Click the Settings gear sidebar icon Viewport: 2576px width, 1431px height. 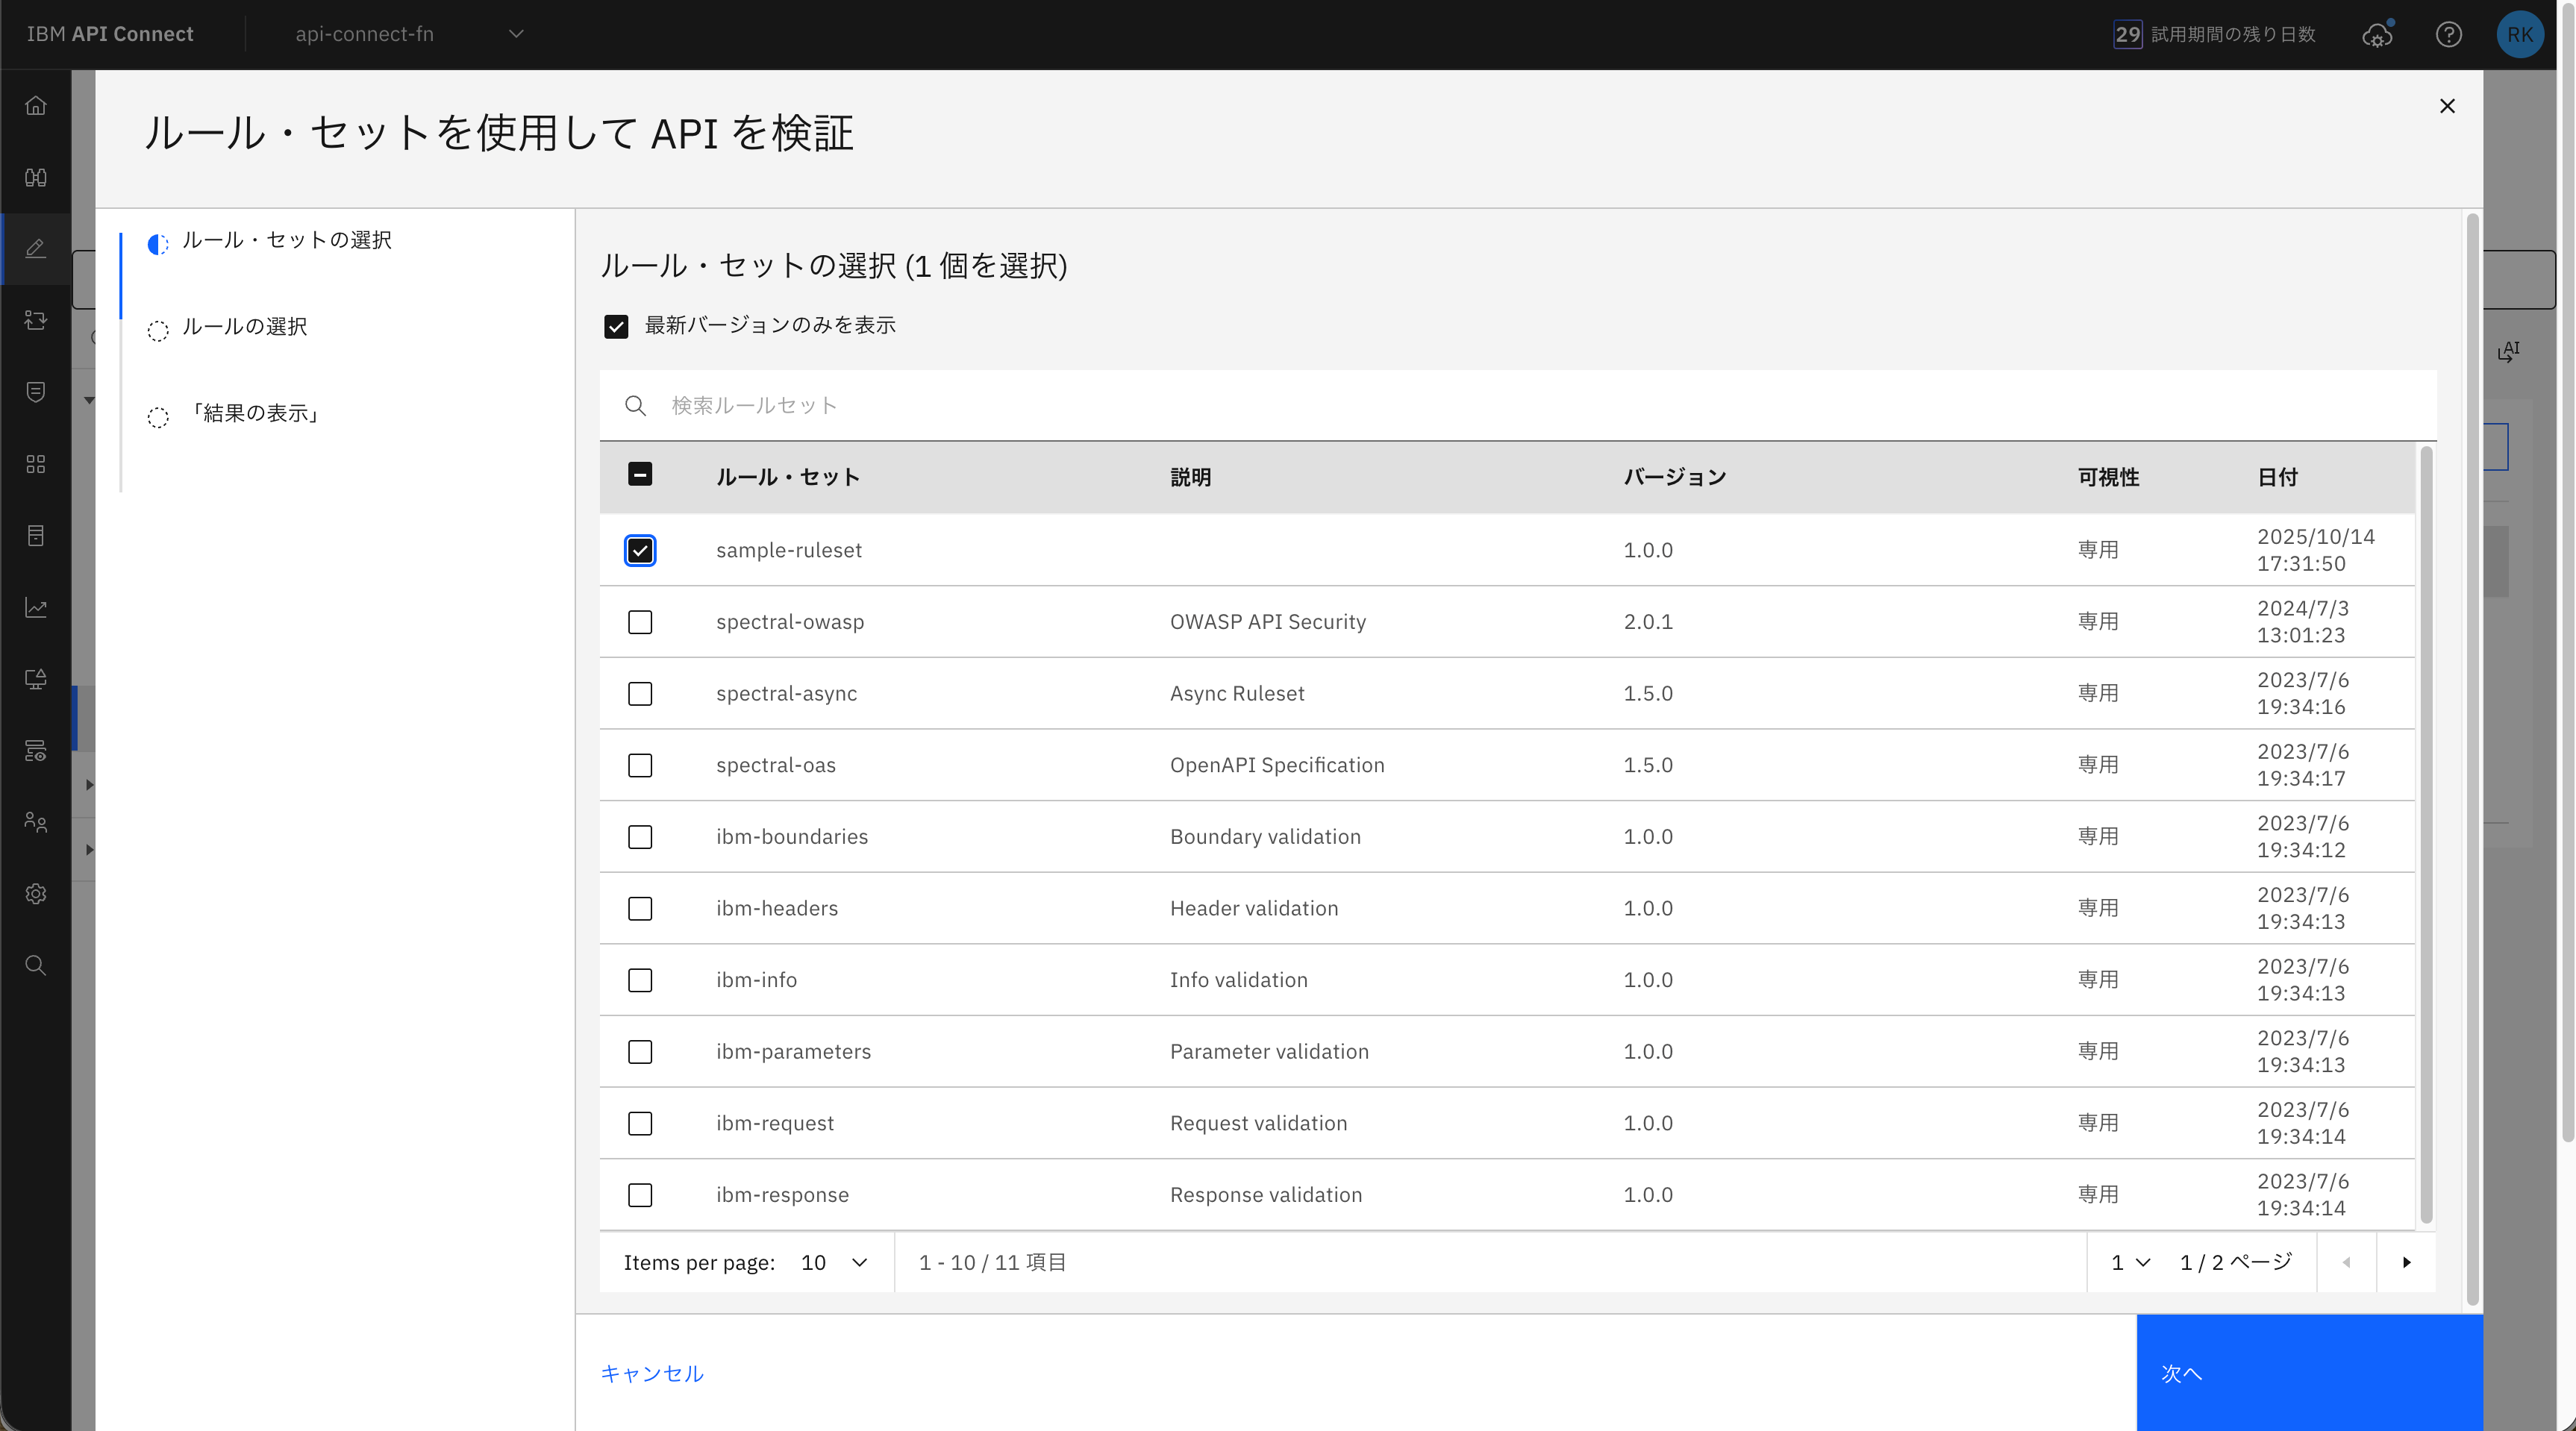pyautogui.click(x=36, y=894)
